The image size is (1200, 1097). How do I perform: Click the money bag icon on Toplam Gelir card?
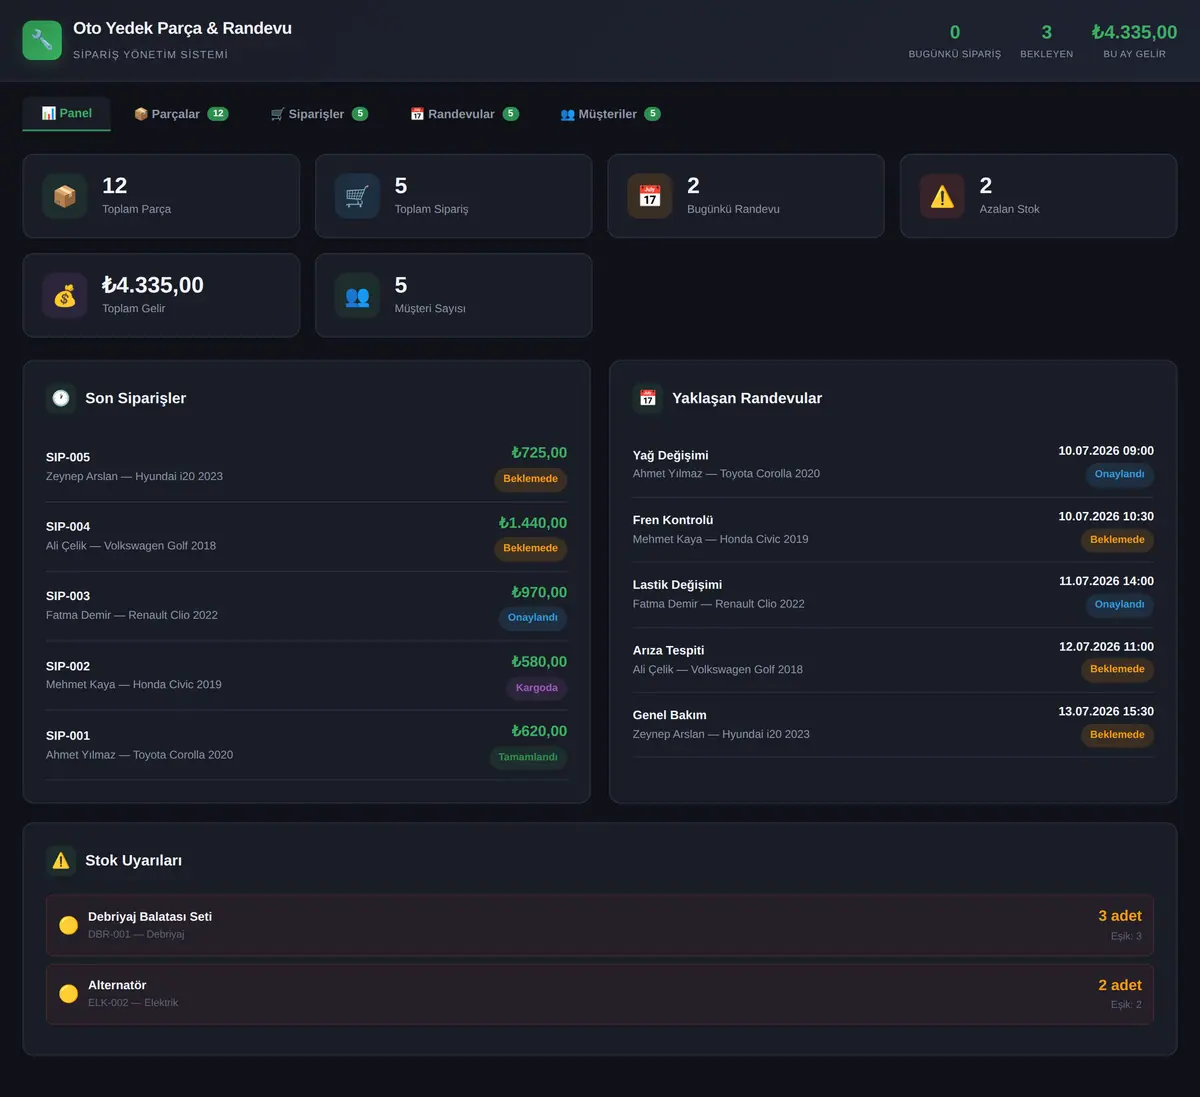pyautogui.click(x=65, y=296)
